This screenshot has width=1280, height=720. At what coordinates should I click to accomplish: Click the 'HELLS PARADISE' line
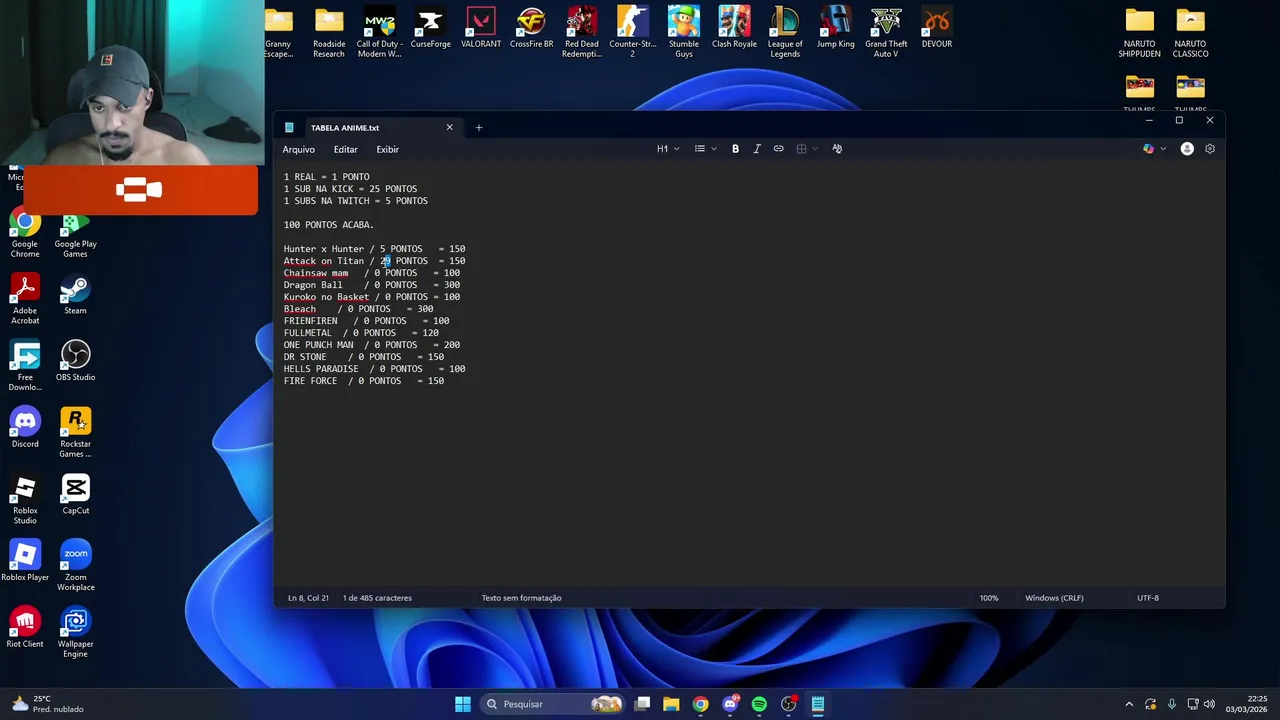[x=374, y=369]
